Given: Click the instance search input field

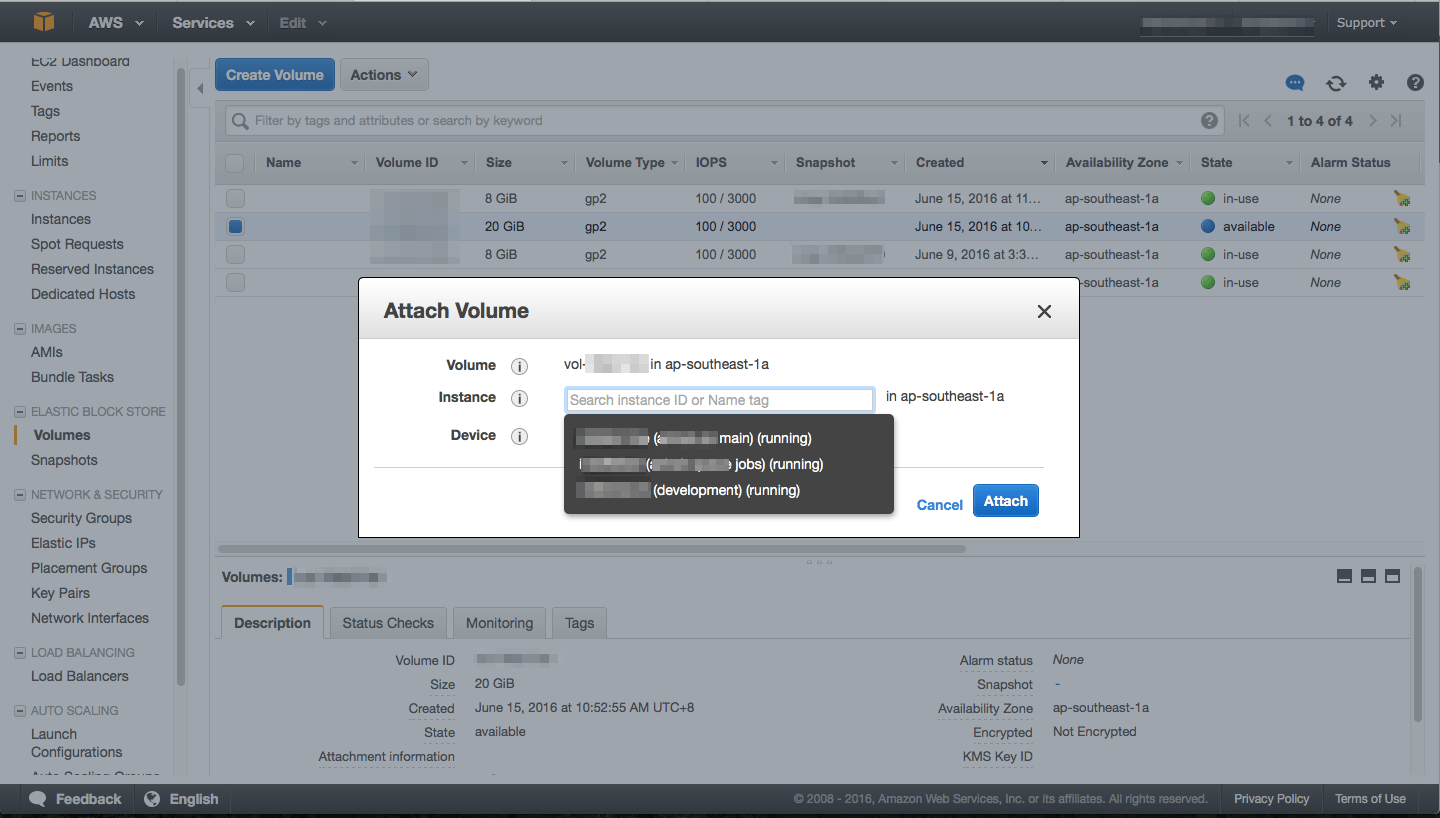Looking at the screenshot, I should tap(719, 399).
